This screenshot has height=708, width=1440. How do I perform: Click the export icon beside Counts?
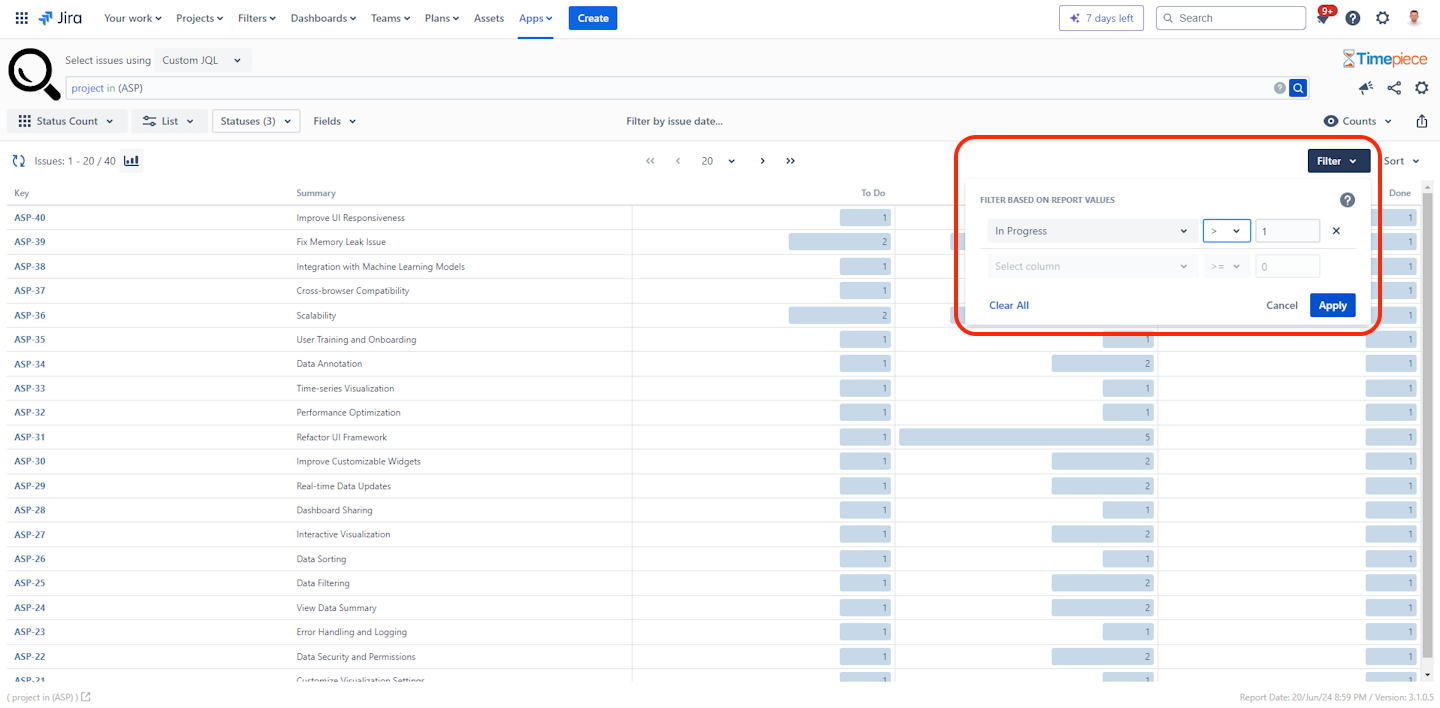click(1422, 120)
